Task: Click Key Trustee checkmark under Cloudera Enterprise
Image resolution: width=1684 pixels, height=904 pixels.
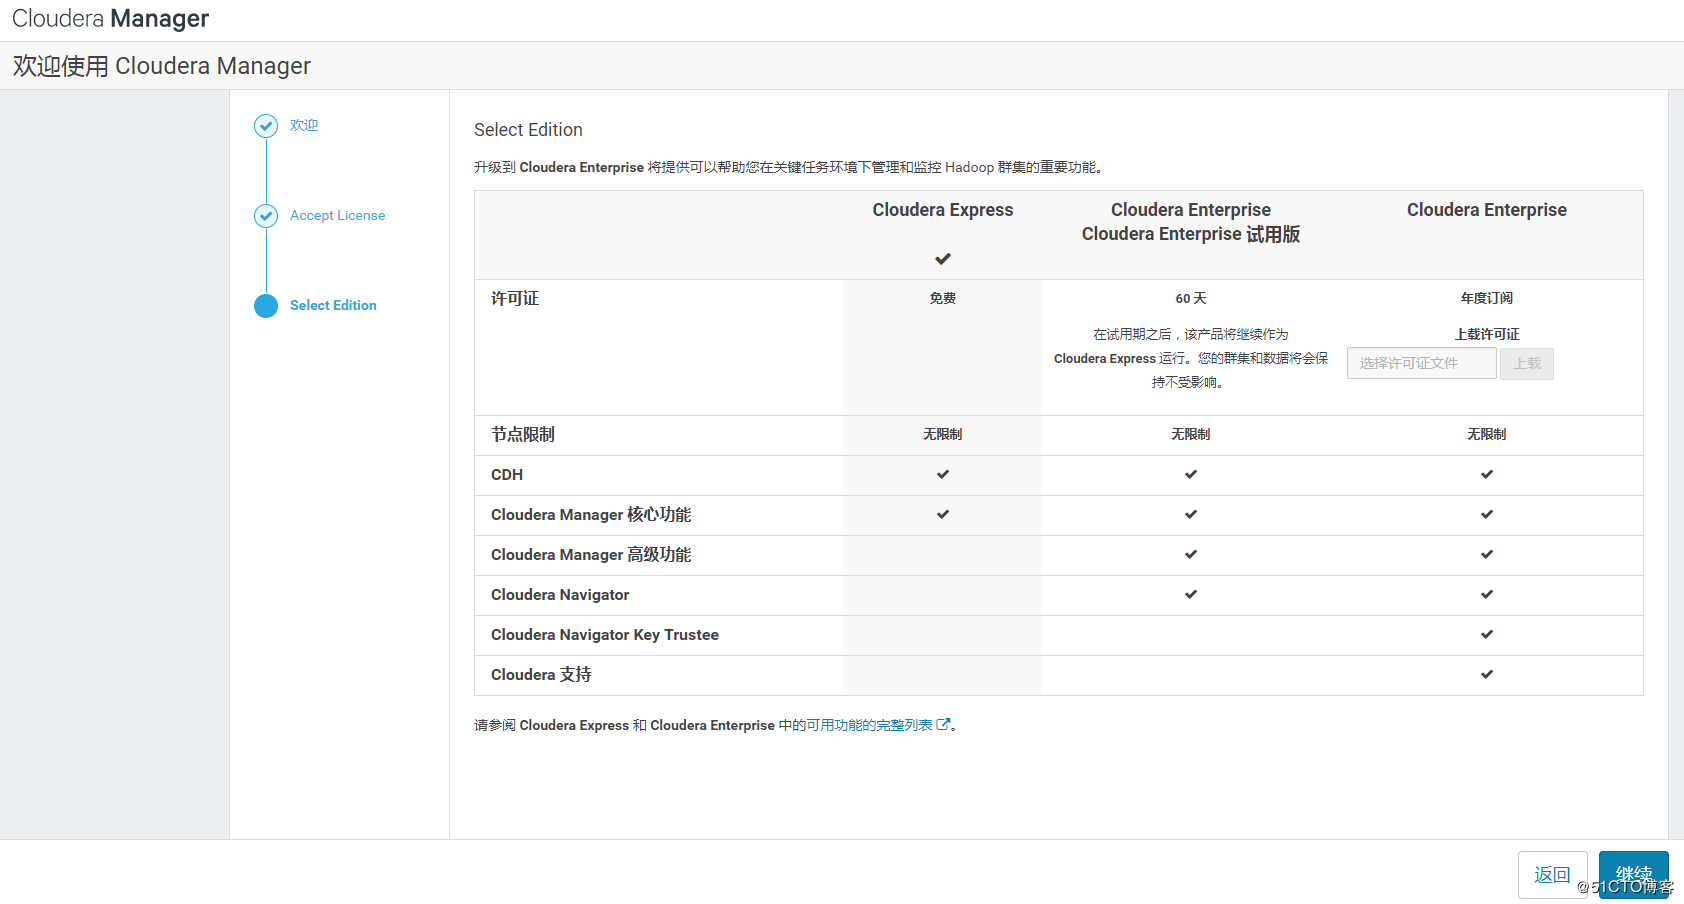Action: 1487,635
